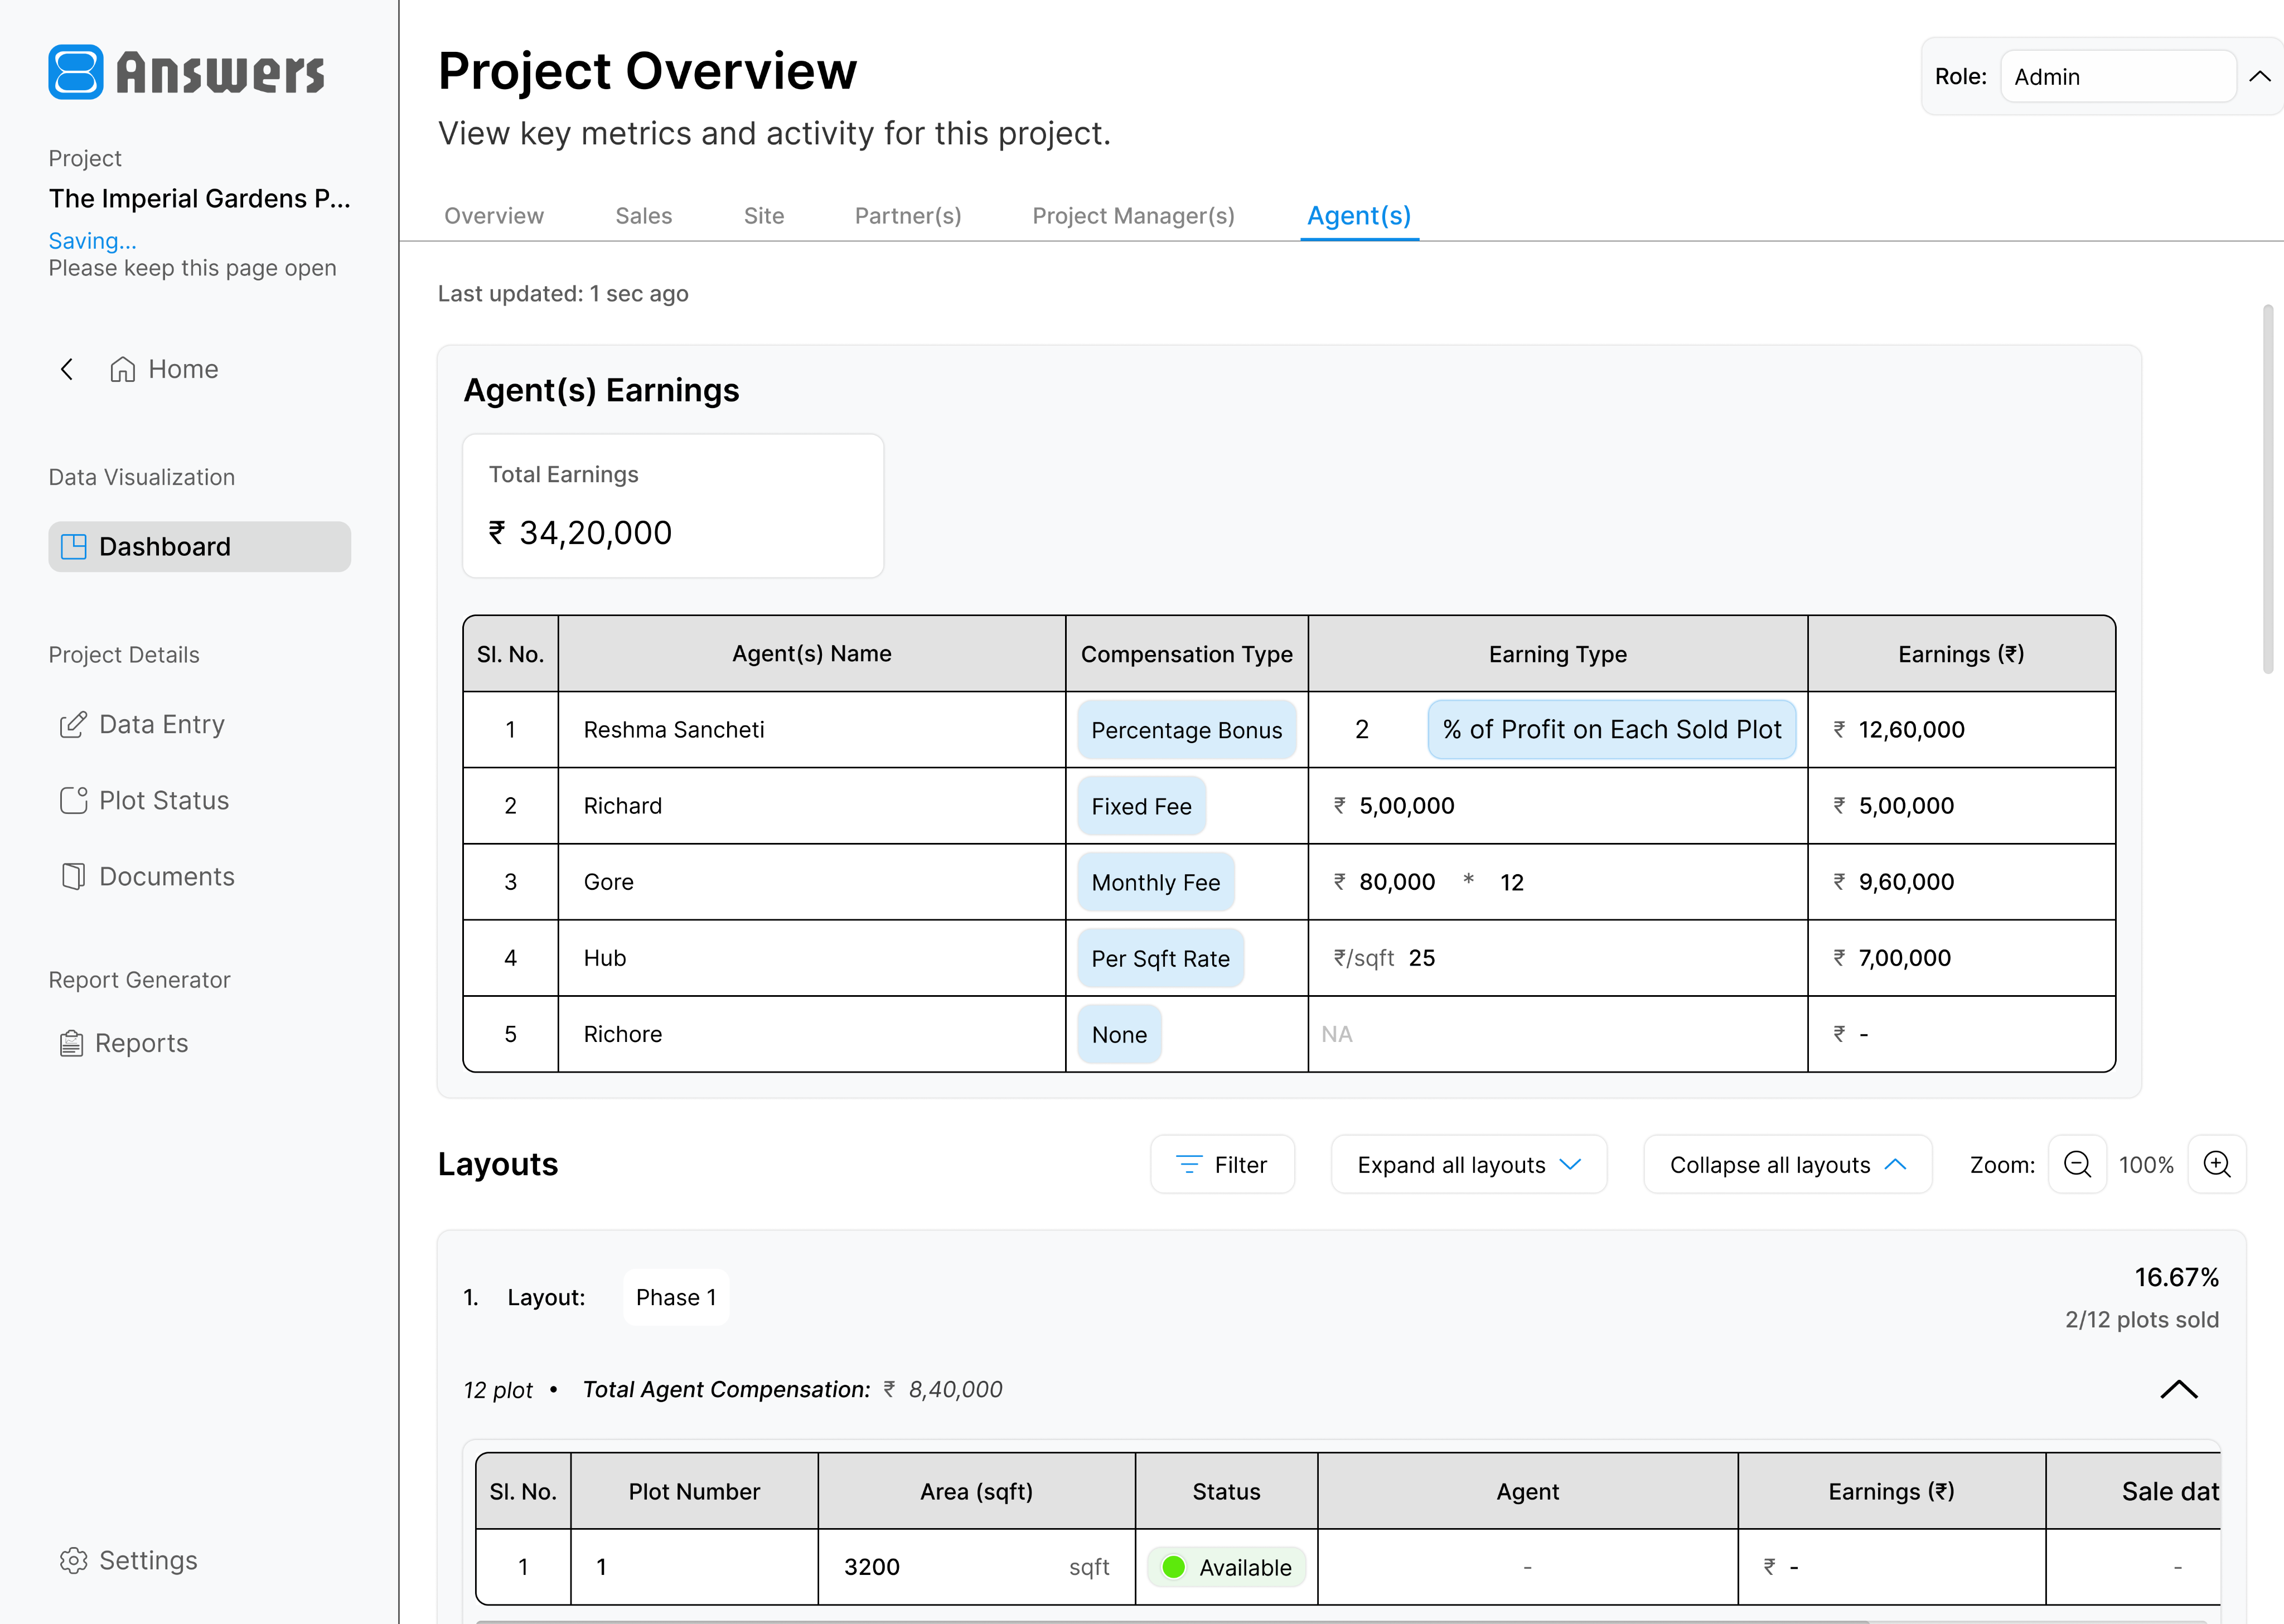Click Gore's months count 12 field
The height and width of the screenshot is (1624, 2284).
click(1512, 882)
